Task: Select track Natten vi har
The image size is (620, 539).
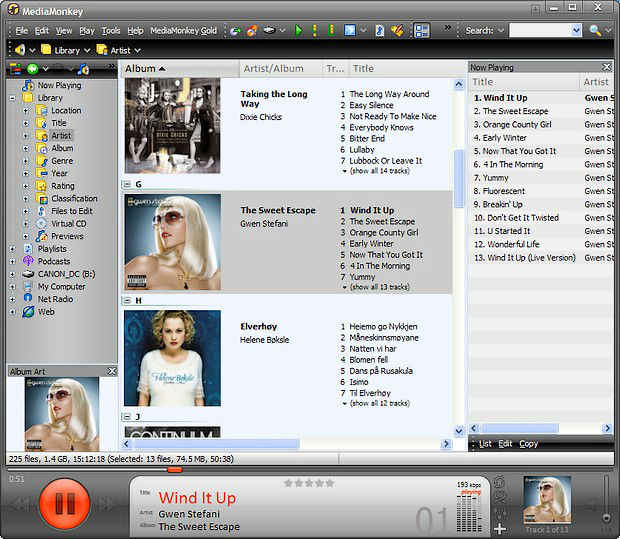Action: pos(372,349)
